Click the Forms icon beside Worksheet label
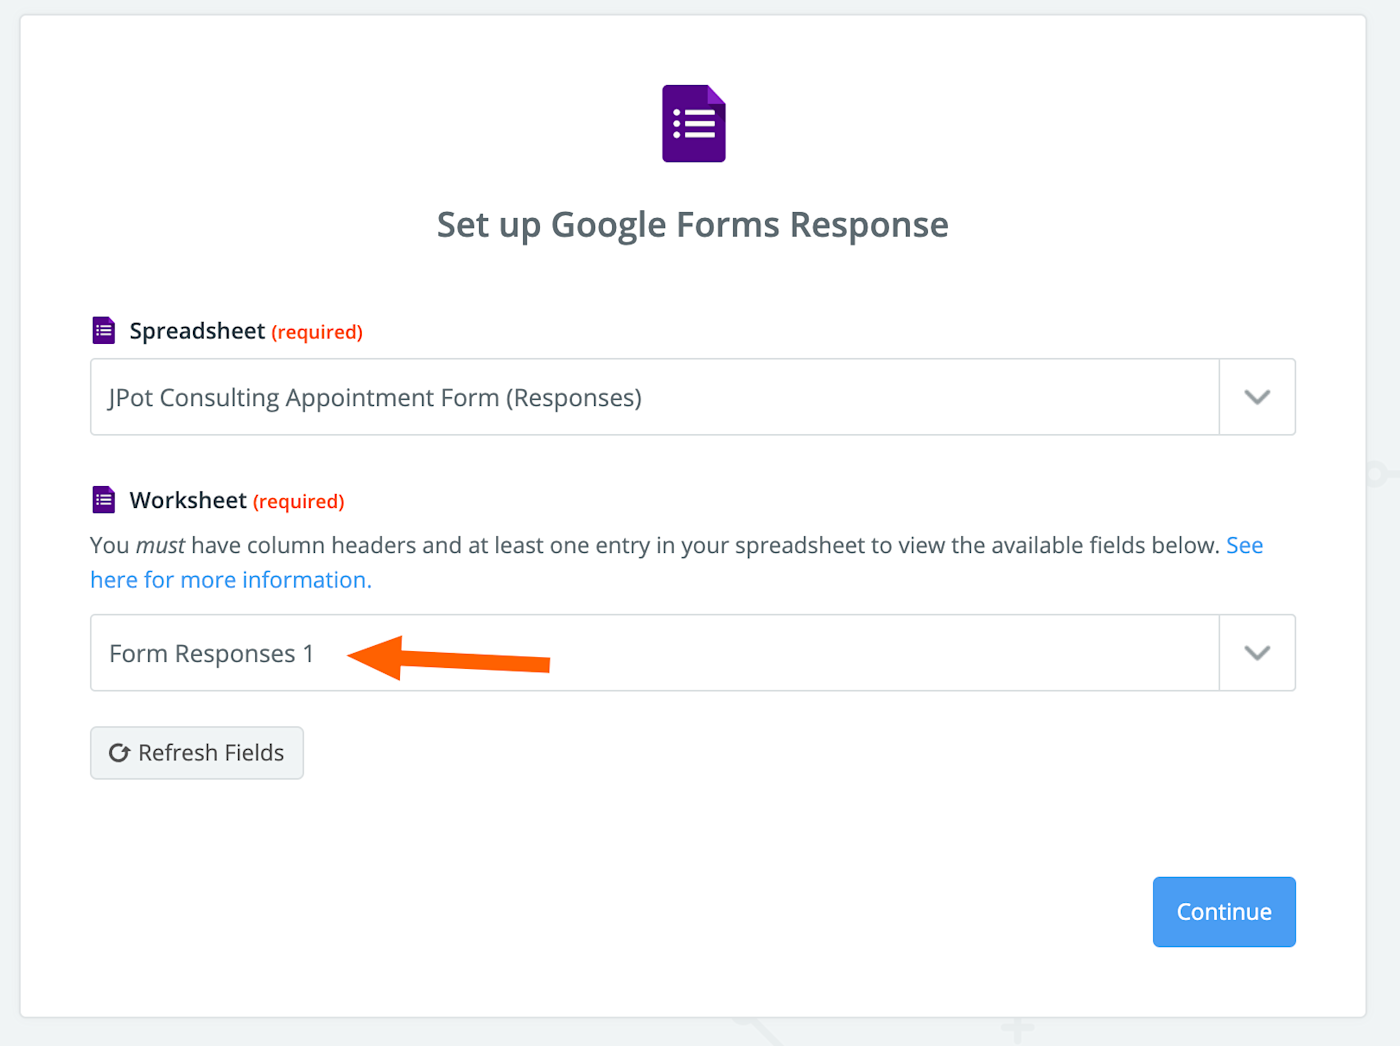The image size is (1400, 1046). (x=104, y=499)
